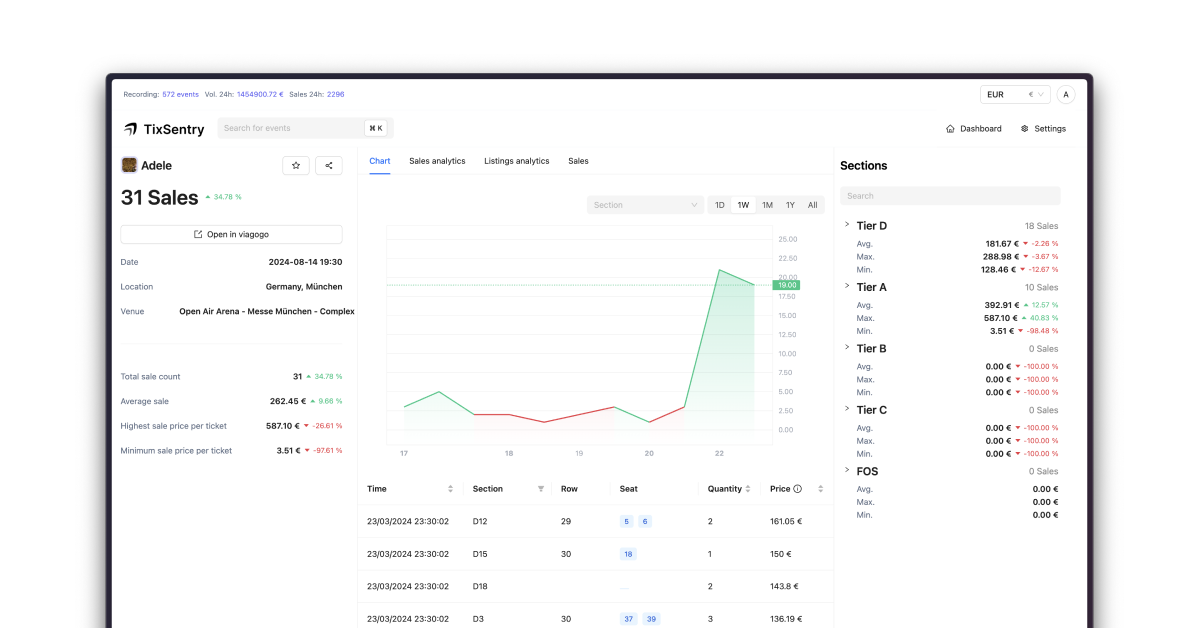Select the 1D time range
The height and width of the screenshot is (628, 1200).
click(x=719, y=205)
